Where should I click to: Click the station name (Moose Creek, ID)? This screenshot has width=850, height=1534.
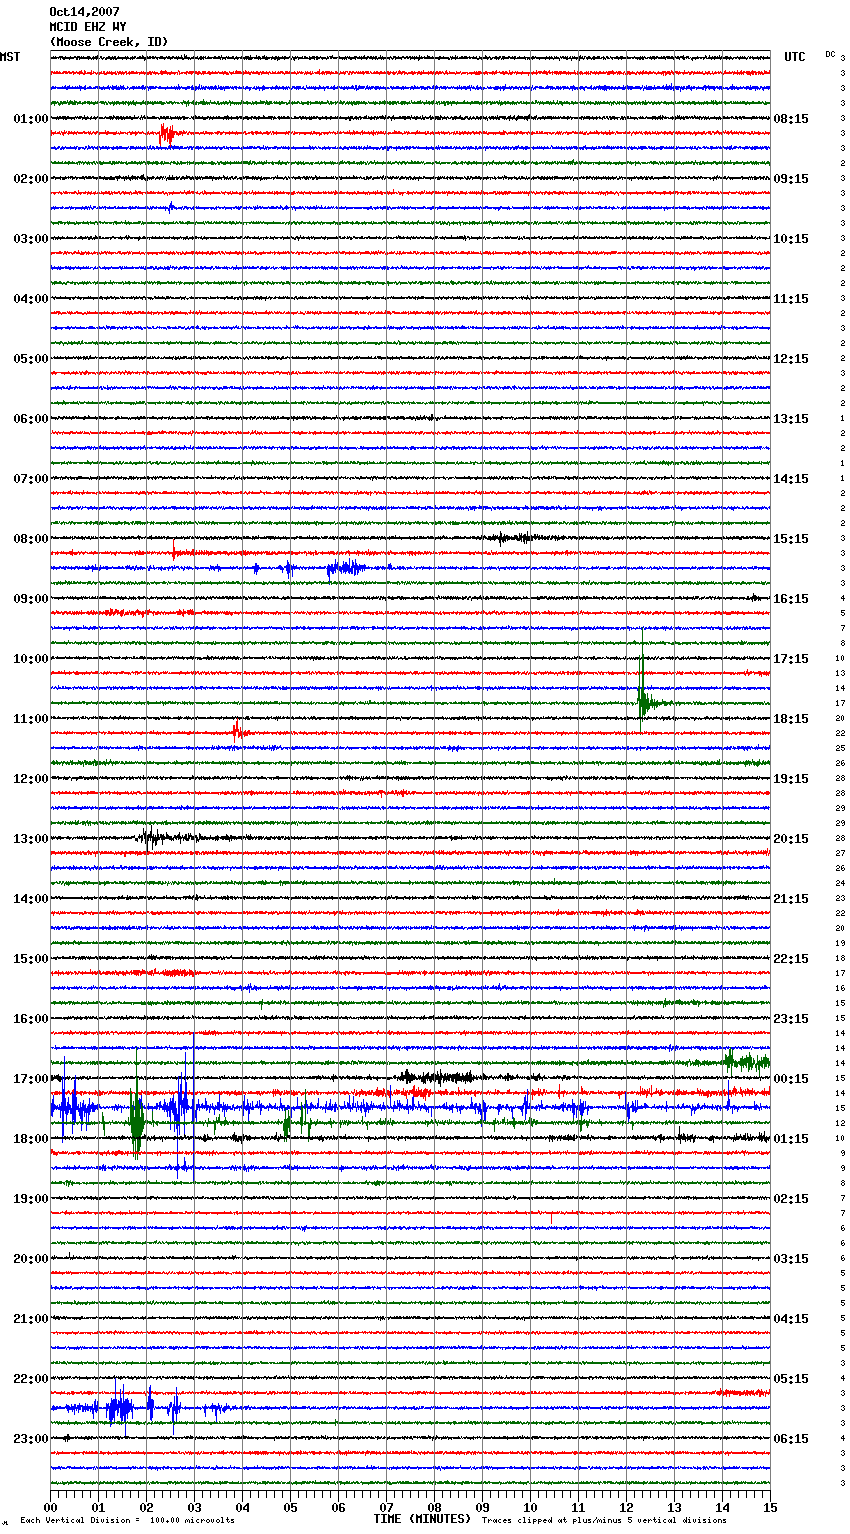pos(109,42)
